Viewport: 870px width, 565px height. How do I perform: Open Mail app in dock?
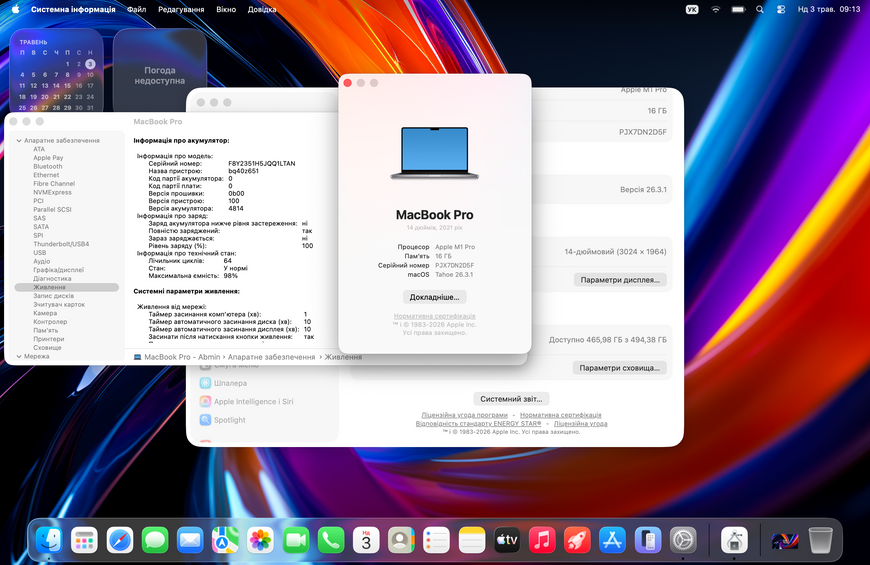[x=190, y=540]
